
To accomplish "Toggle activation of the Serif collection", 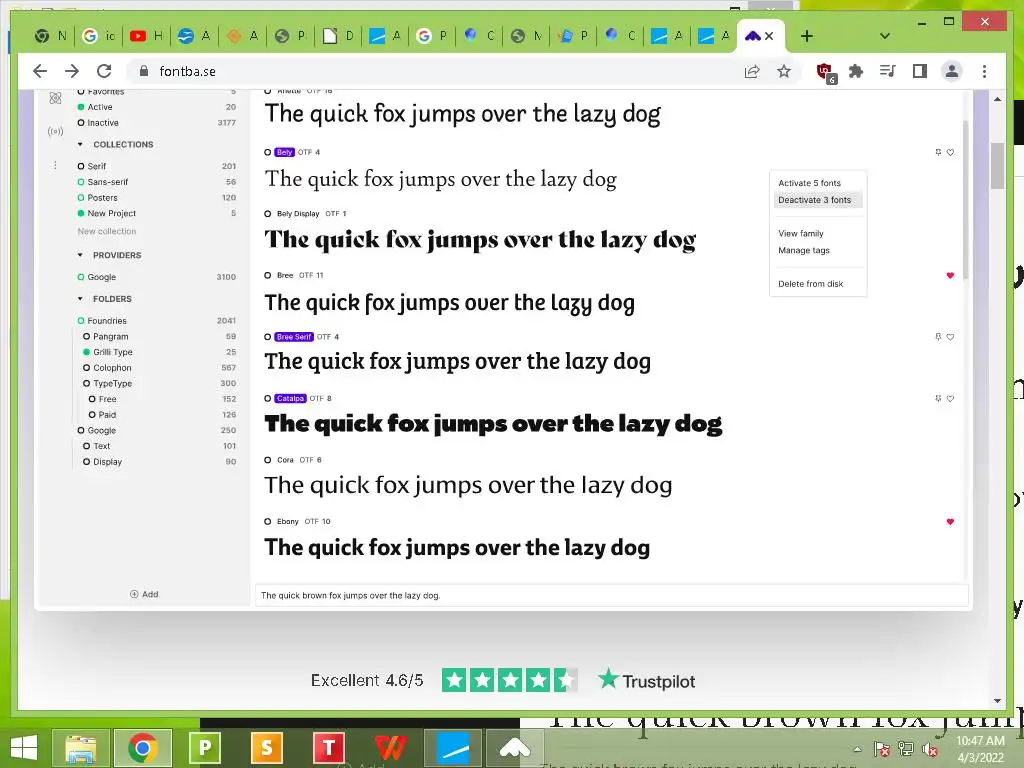I will [81, 166].
